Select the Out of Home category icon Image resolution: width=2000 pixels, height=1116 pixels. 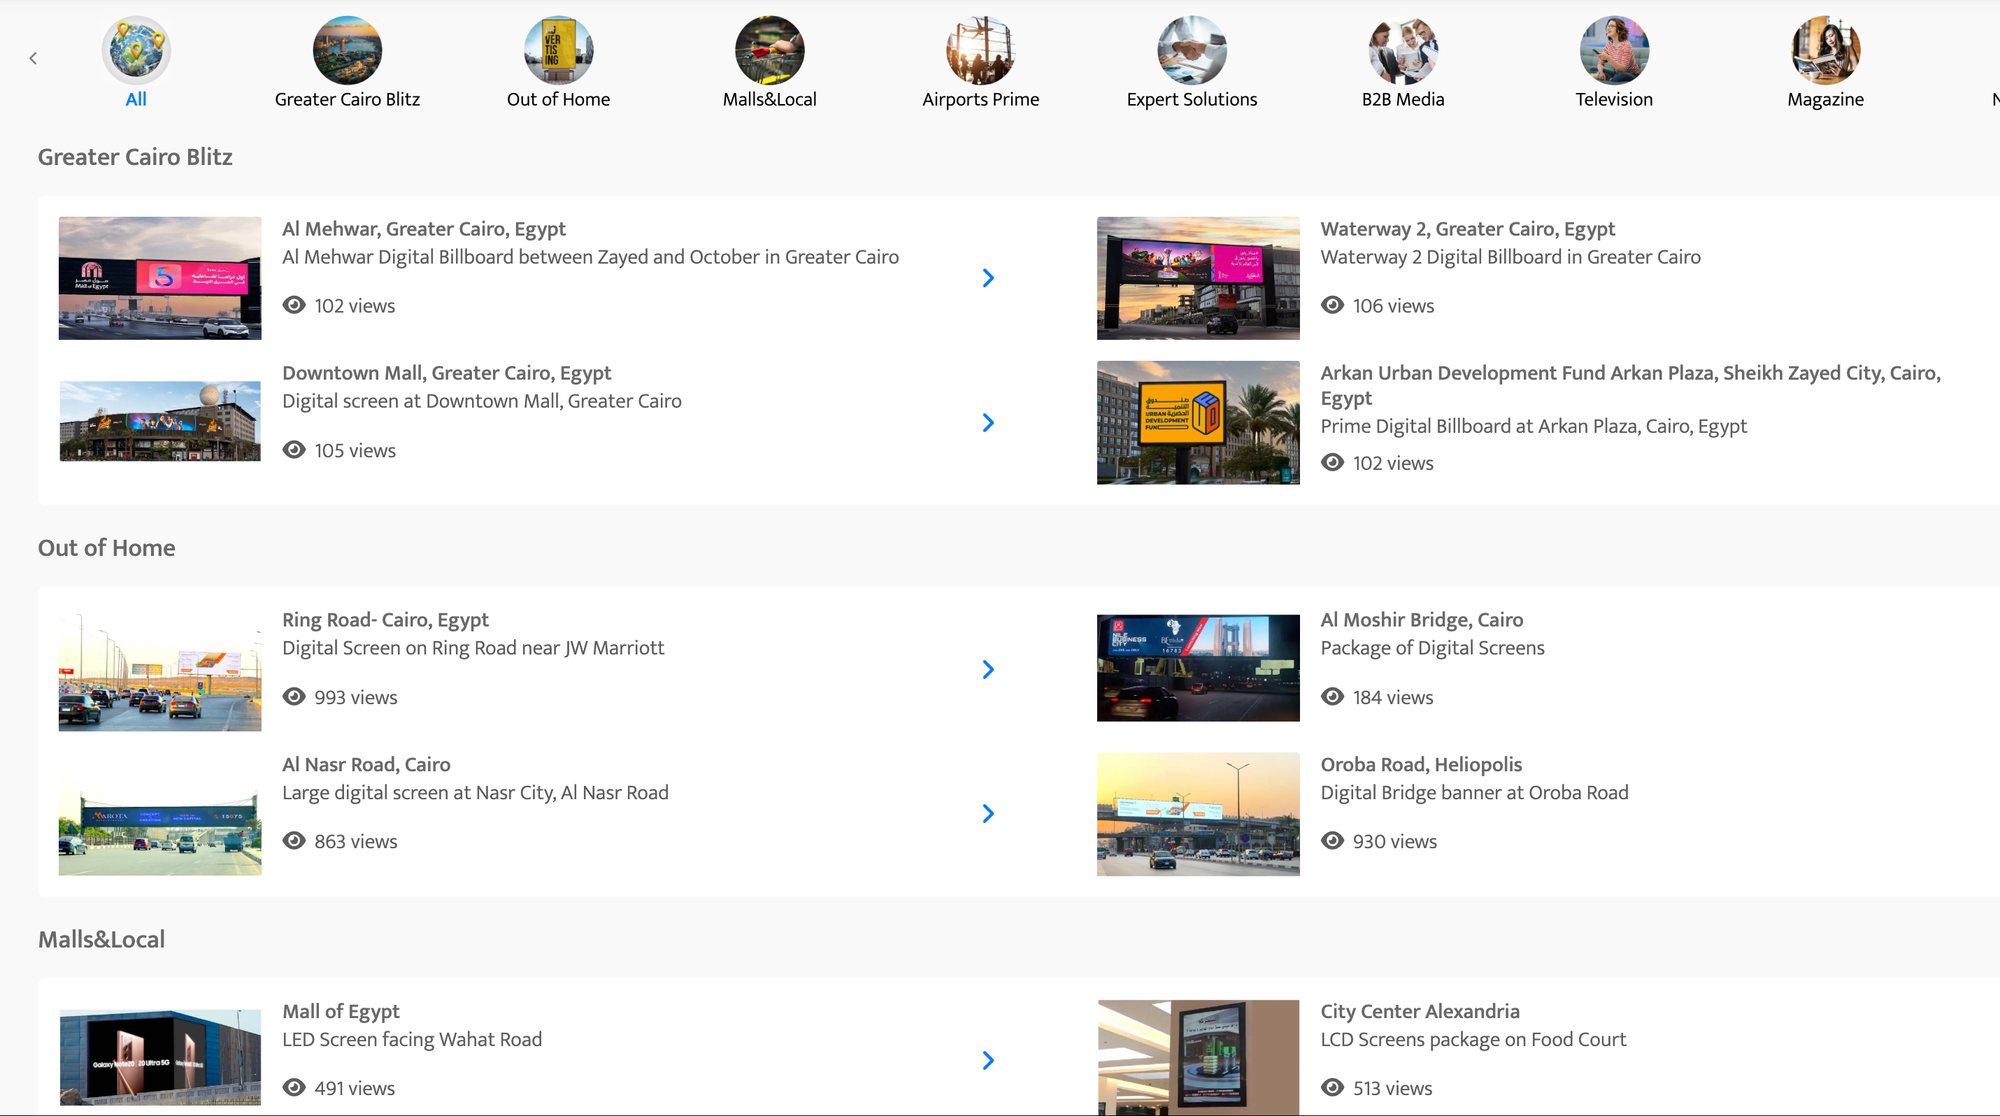[x=558, y=51]
